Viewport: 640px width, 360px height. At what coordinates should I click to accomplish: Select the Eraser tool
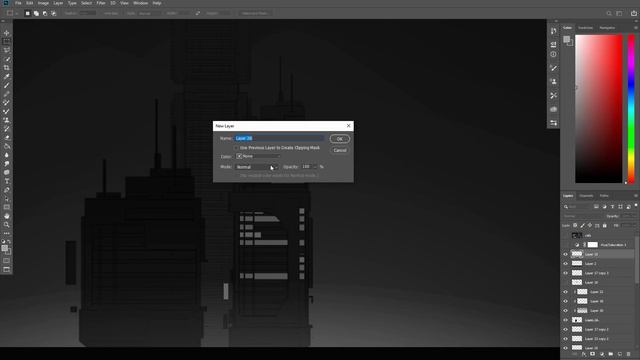(x=7, y=138)
